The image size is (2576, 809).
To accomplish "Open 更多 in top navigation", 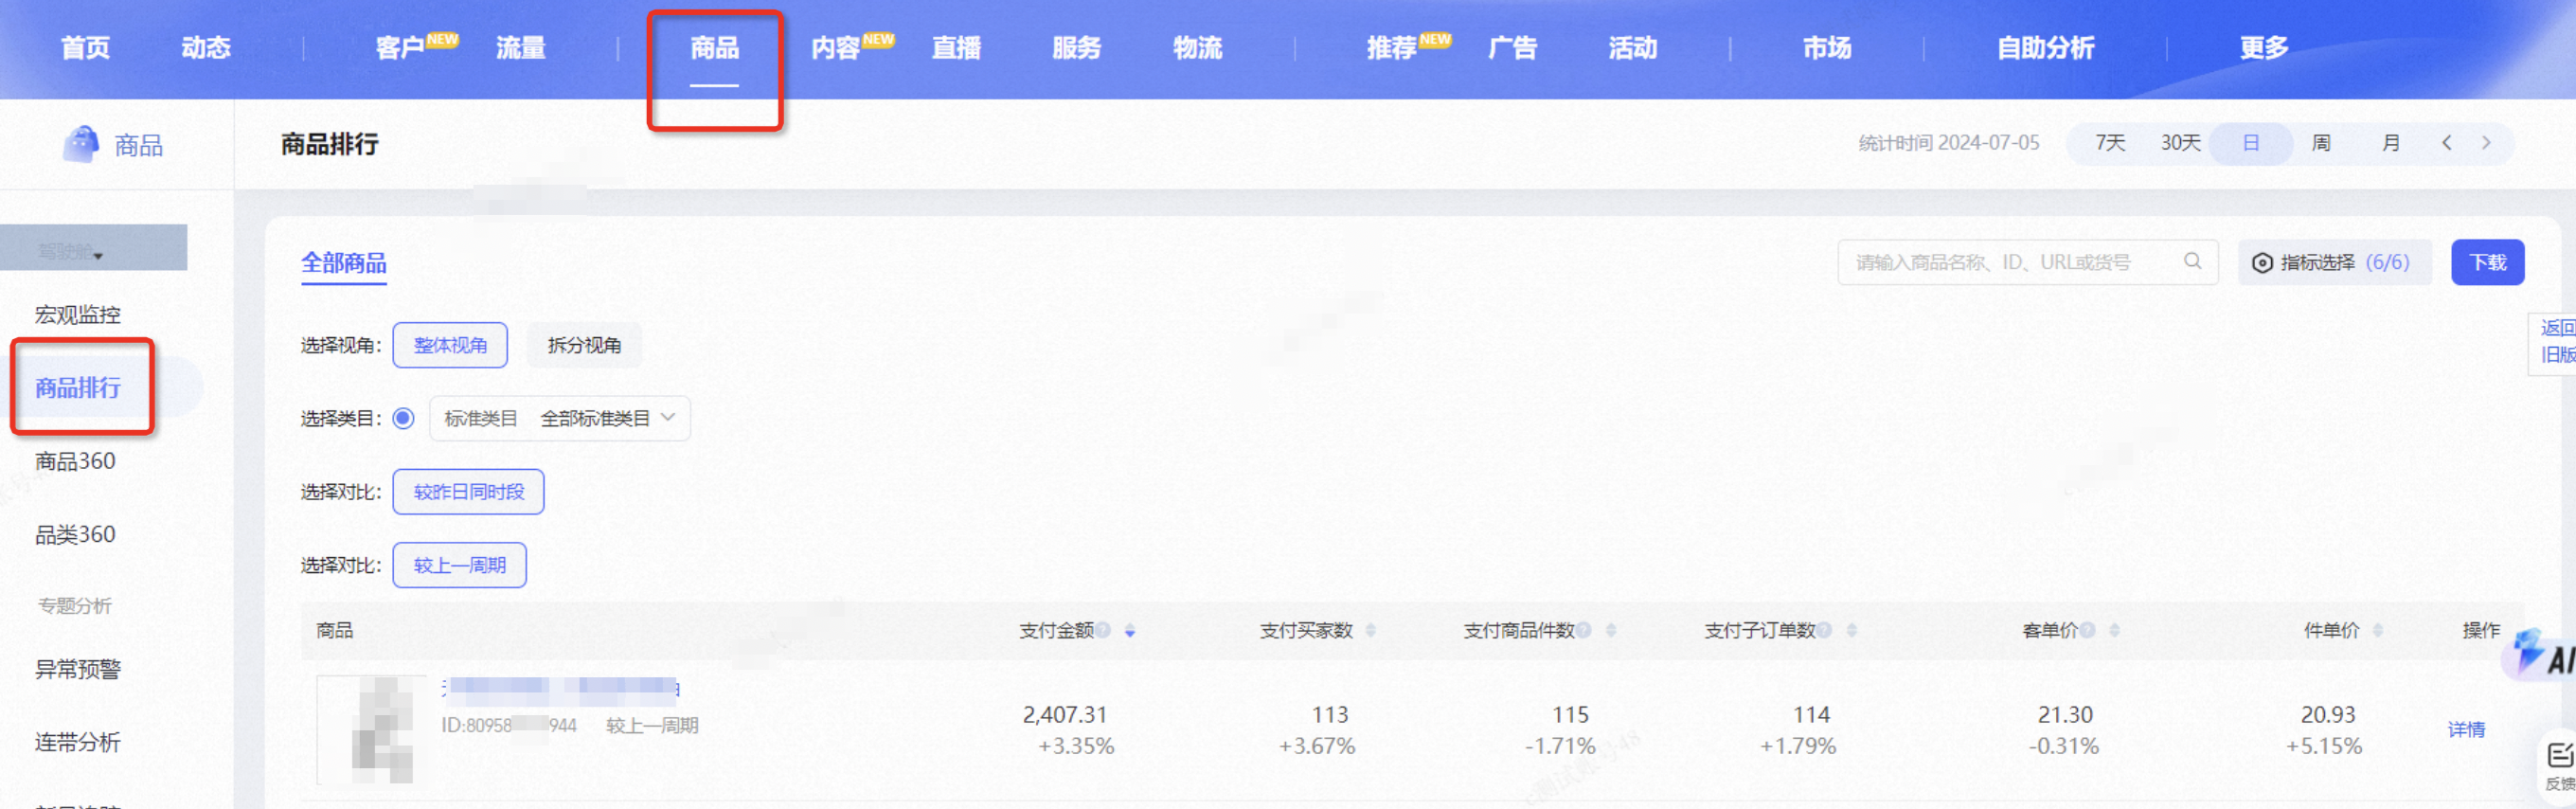I will [x=2264, y=47].
